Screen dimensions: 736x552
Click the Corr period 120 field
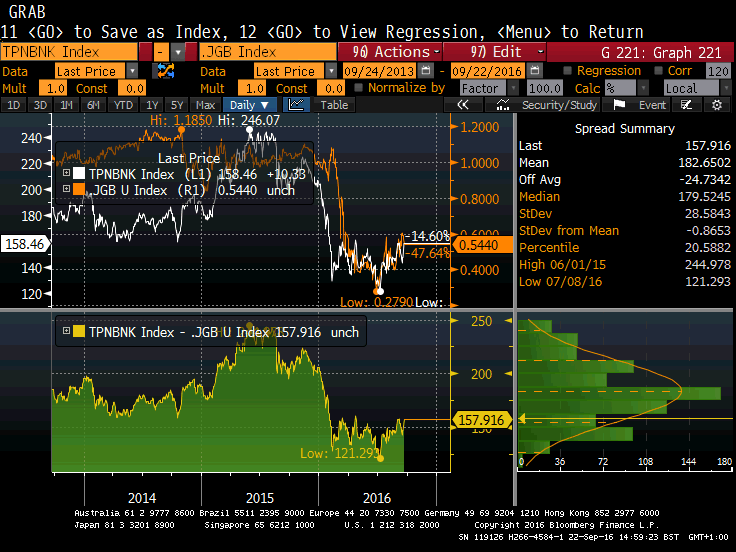click(718, 71)
